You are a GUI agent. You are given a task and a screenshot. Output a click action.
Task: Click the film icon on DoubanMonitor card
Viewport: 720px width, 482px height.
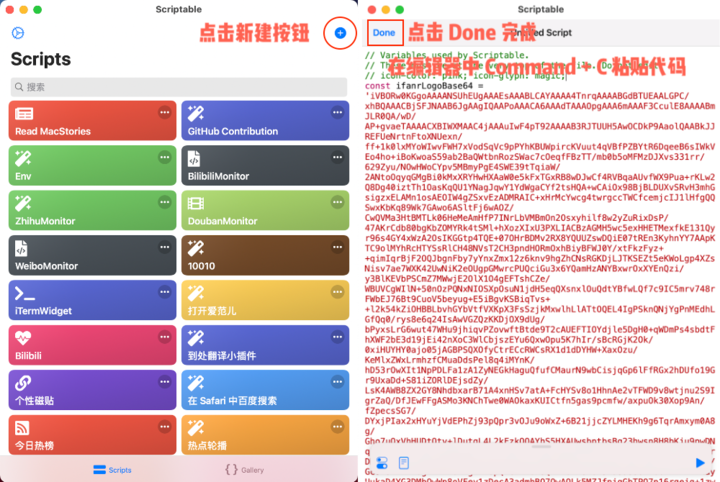click(x=196, y=203)
